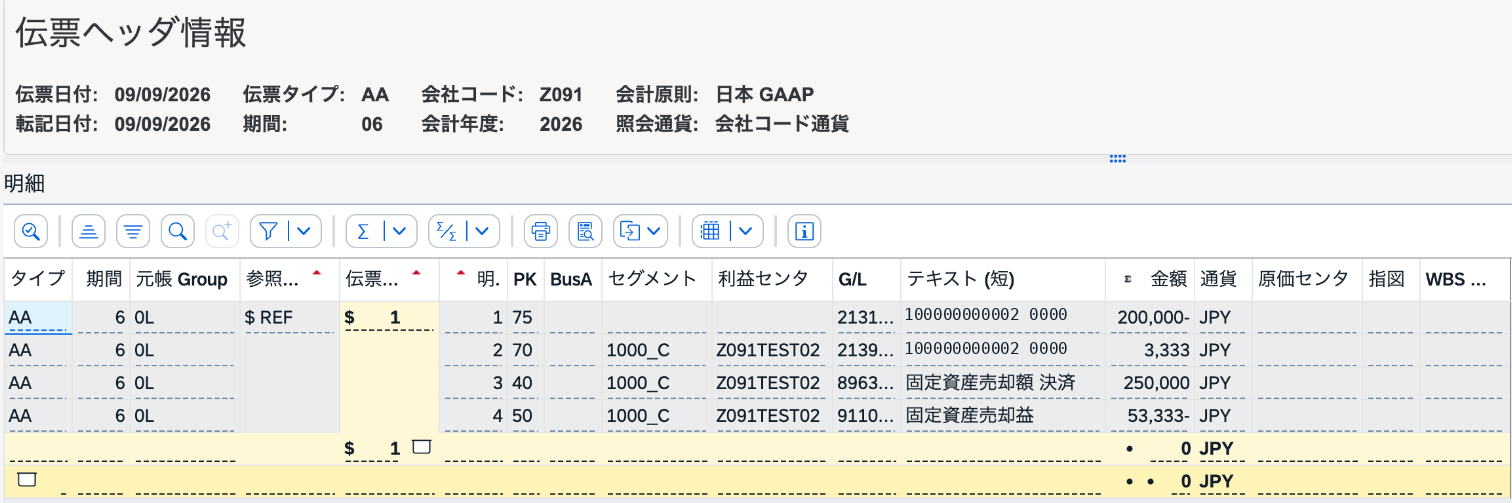Viewport: 1512px width, 503px height.
Task: Click the 明細 section label
Action: (24, 183)
